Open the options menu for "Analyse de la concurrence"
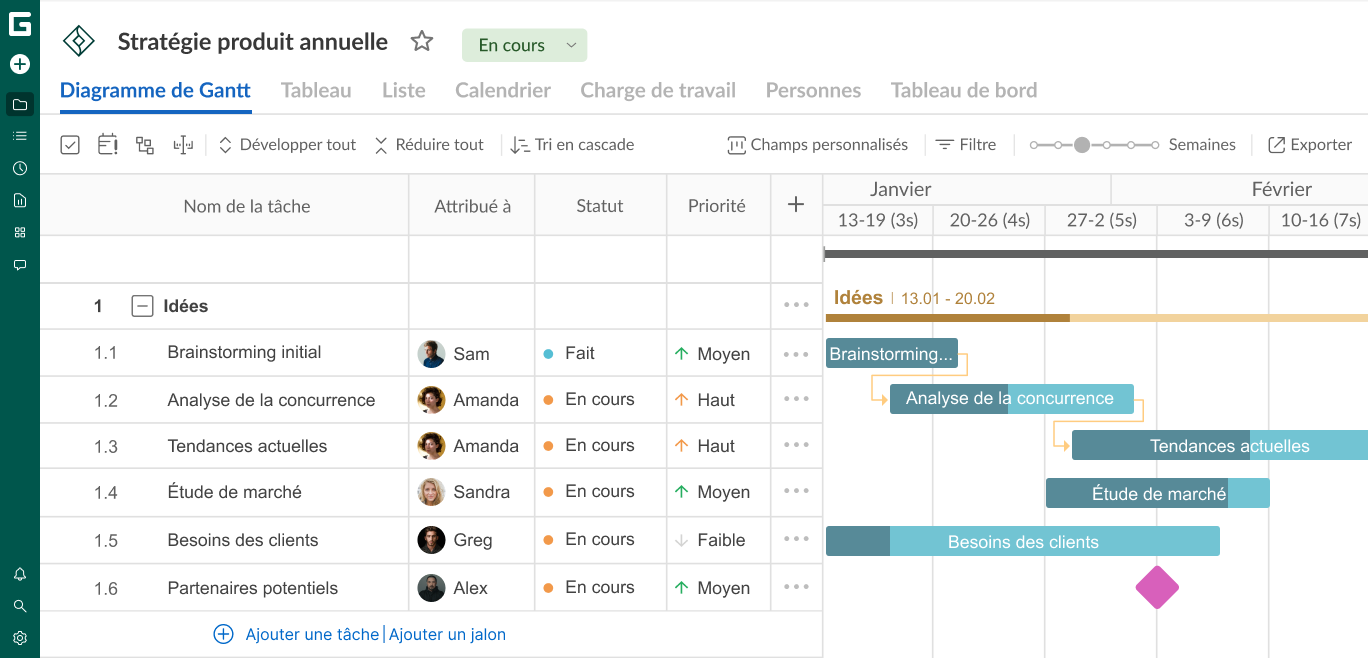Screen dimensions: 1368x658 tap(795, 399)
